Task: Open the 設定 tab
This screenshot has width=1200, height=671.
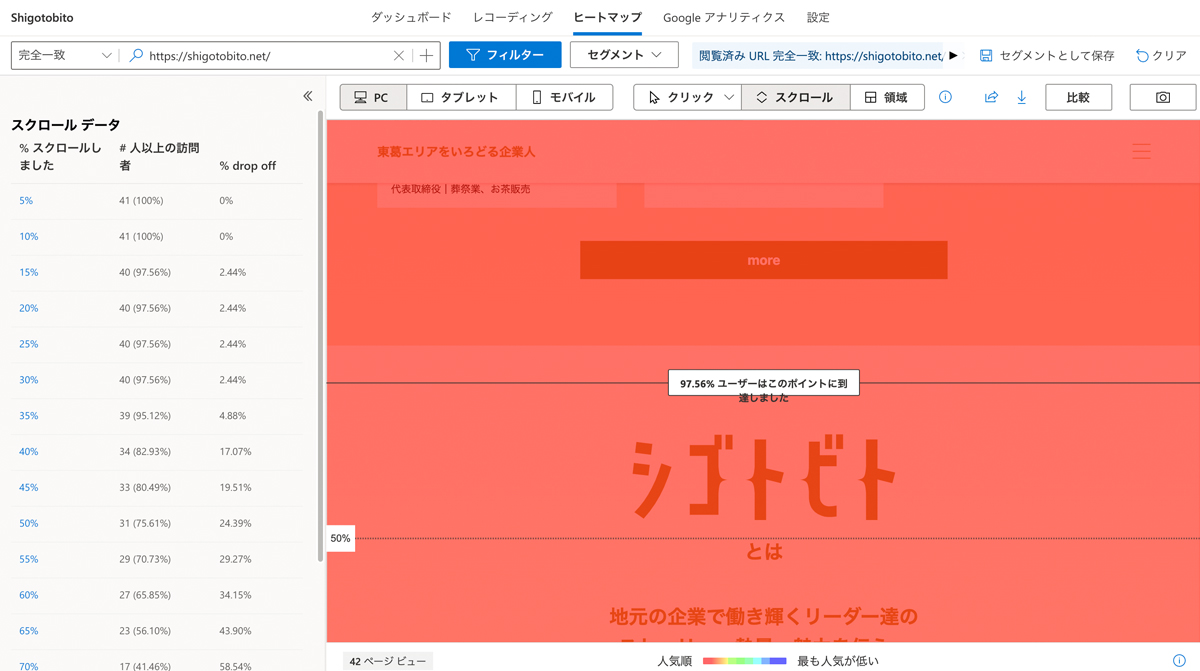Action: [818, 17]
